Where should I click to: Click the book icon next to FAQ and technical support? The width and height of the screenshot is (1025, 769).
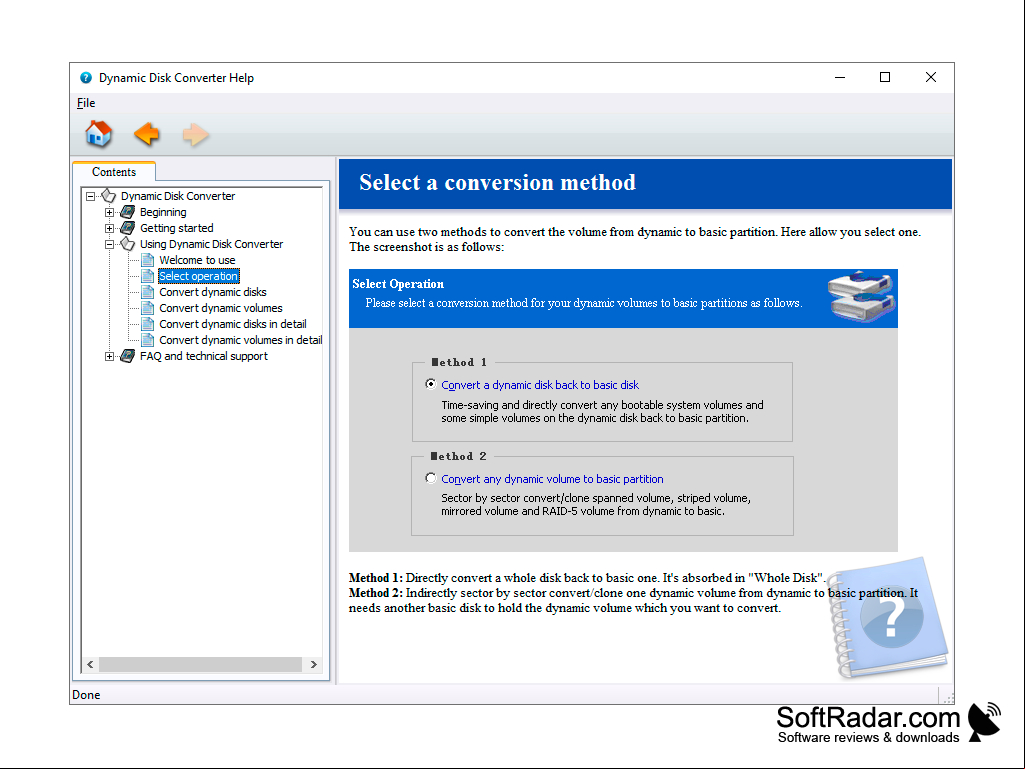point(127,356)
